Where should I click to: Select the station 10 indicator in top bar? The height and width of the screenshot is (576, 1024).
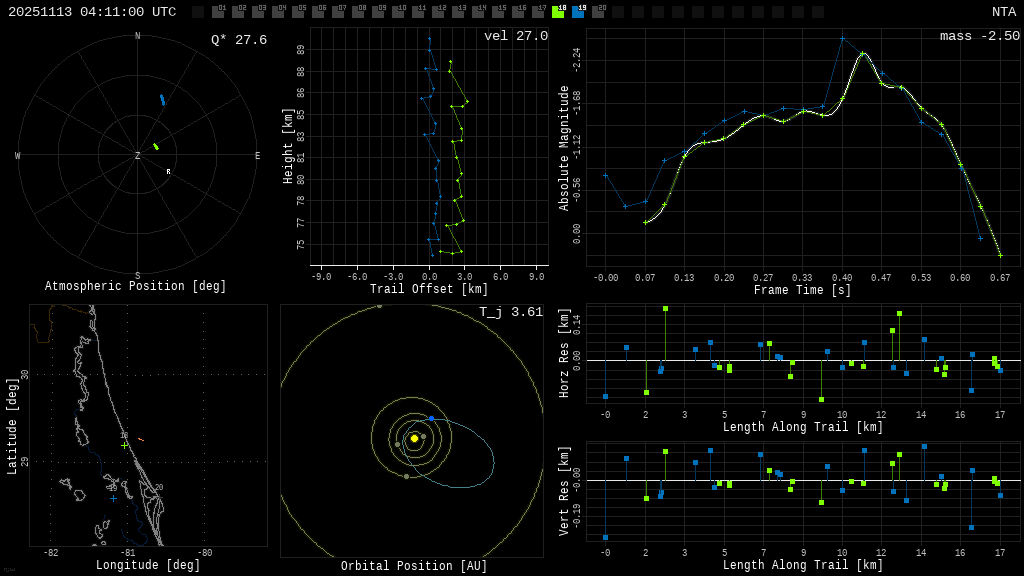tap(398, 12)
